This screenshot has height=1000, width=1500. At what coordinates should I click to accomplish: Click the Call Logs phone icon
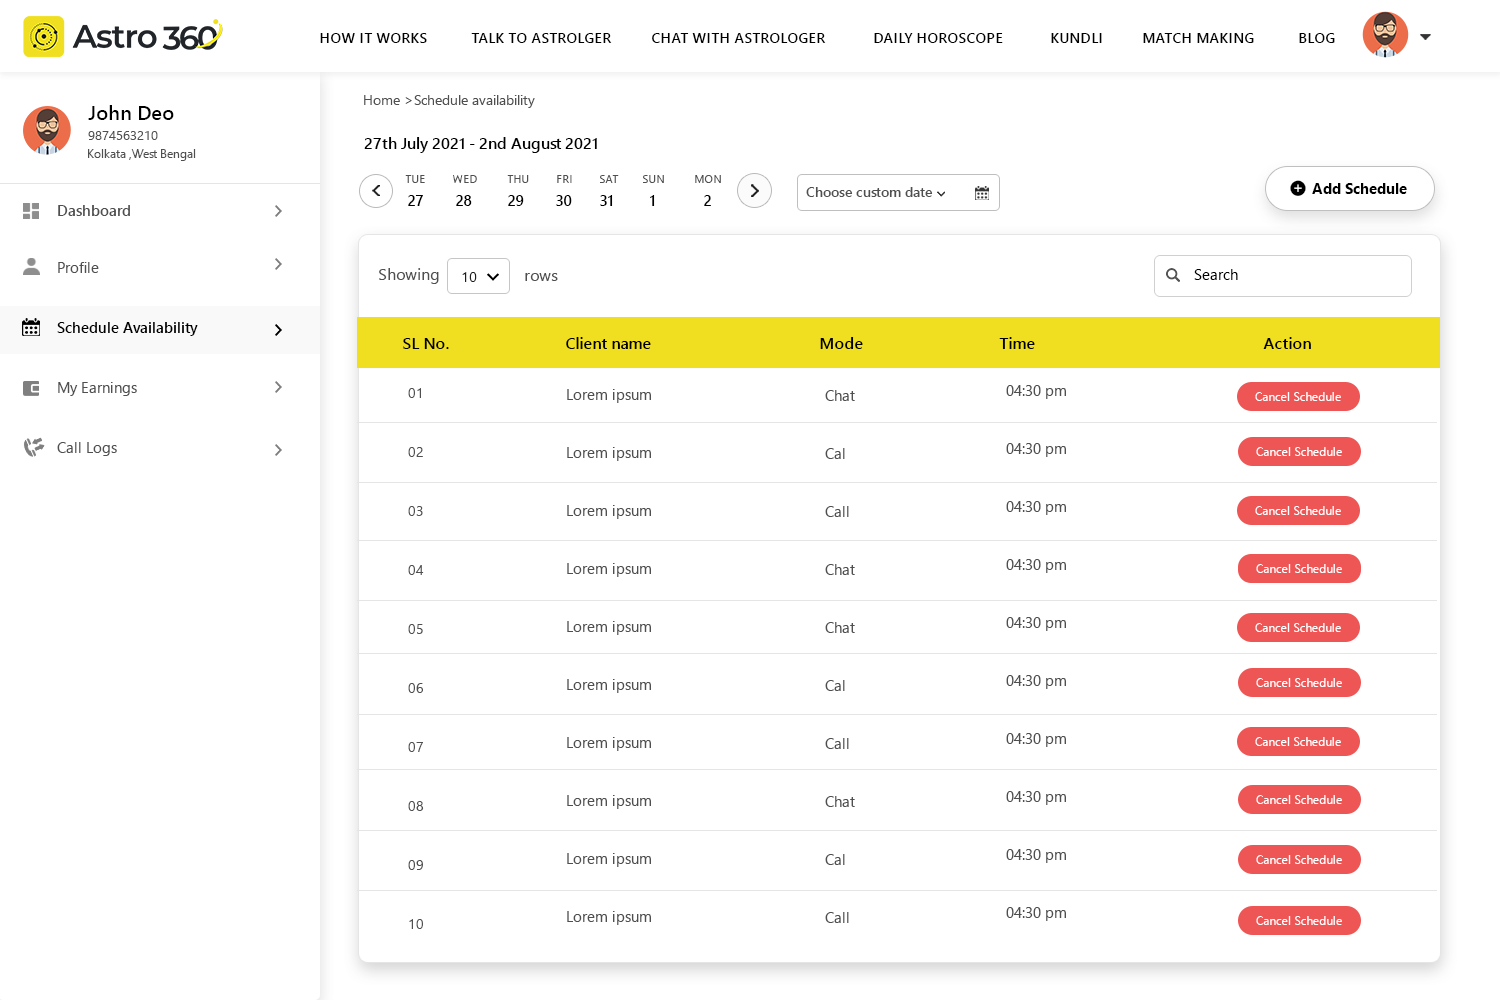coord(33,447)
